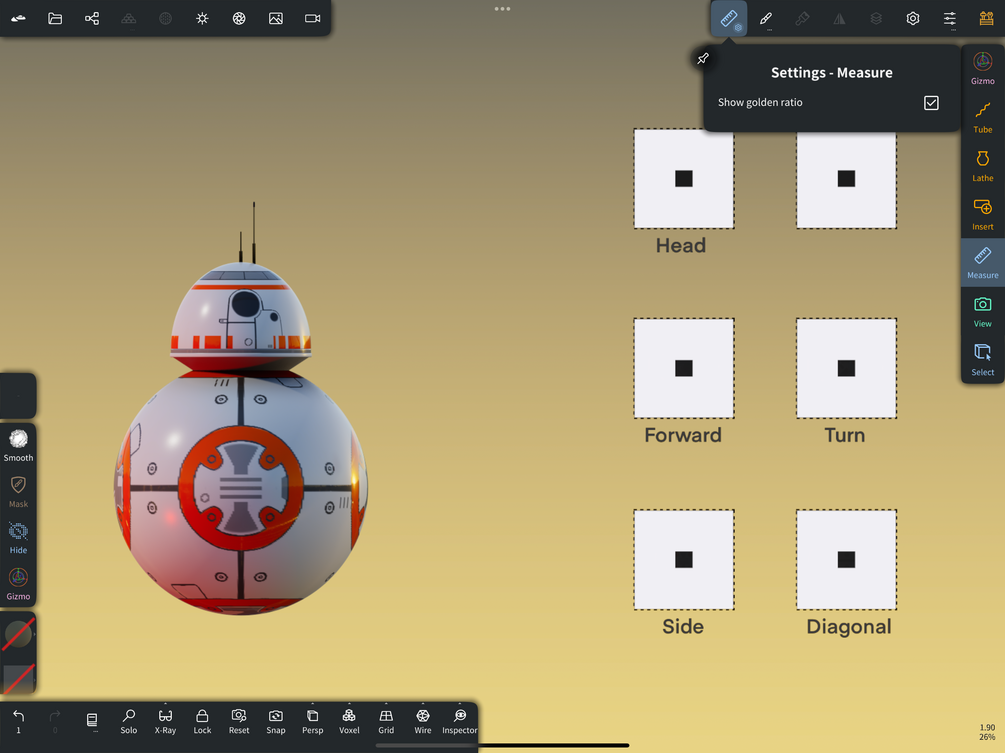This screenshot has height=753, width=1005.
Task: Open the Layers stack menu
Action: (x=876, y=19)
